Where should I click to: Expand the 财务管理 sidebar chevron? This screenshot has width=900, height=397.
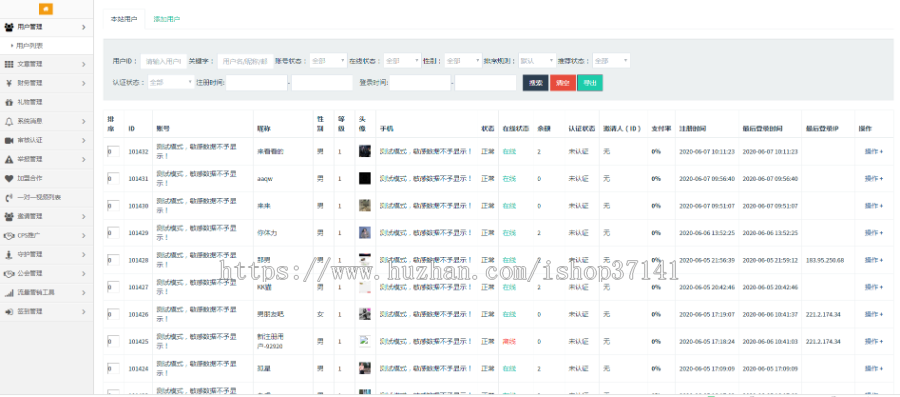click(x=84, y=83)
